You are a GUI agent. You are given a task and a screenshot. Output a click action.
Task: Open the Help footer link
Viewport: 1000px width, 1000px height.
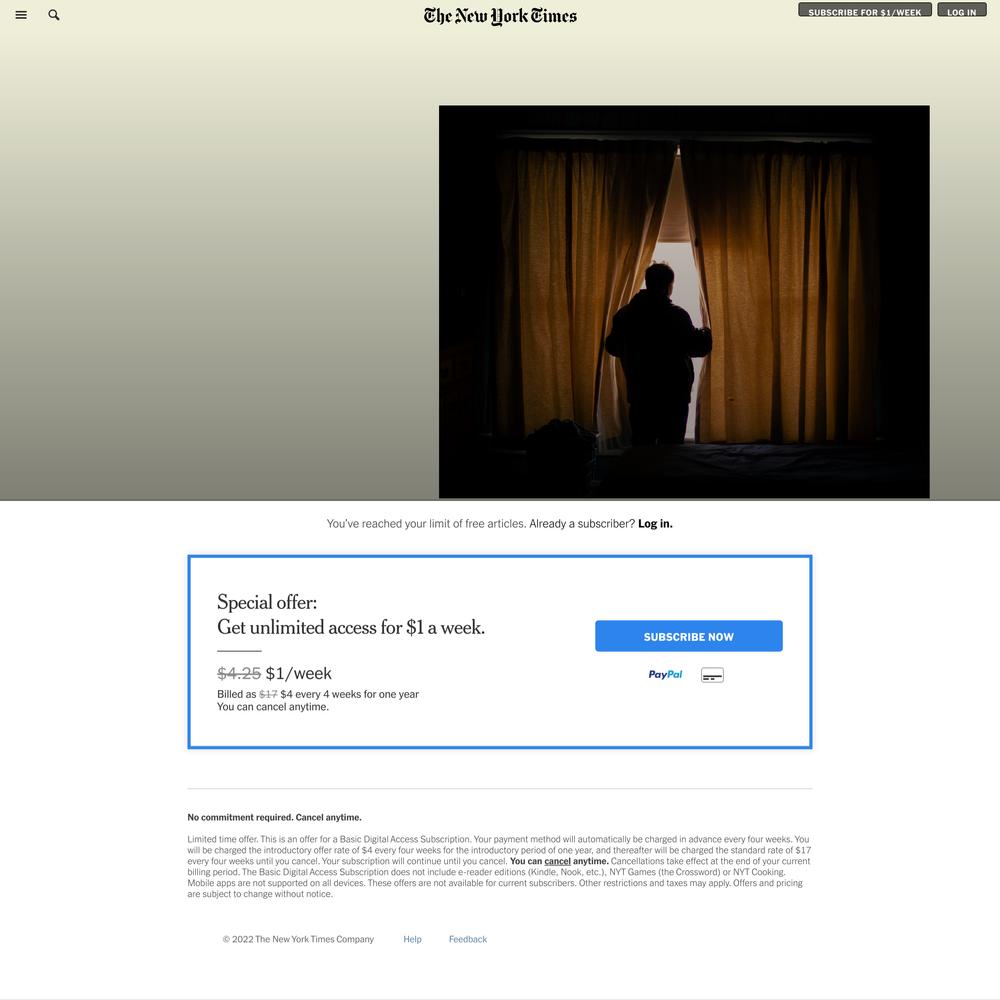click(x=412, y=939)
